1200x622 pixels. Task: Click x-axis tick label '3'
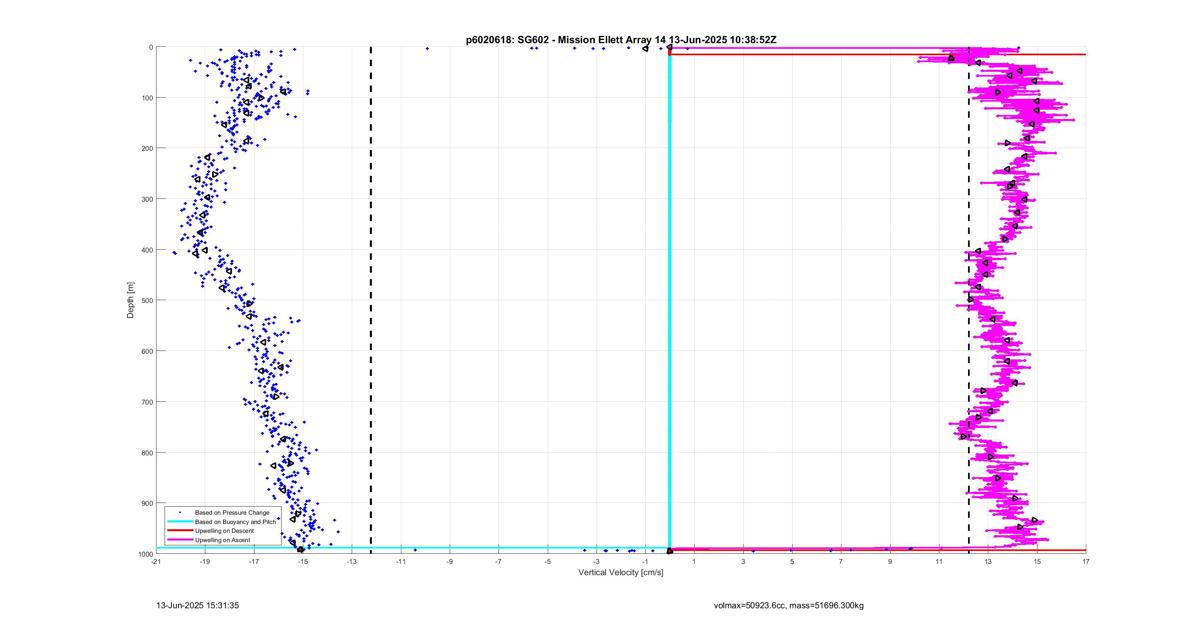click(x=743, y=562)
